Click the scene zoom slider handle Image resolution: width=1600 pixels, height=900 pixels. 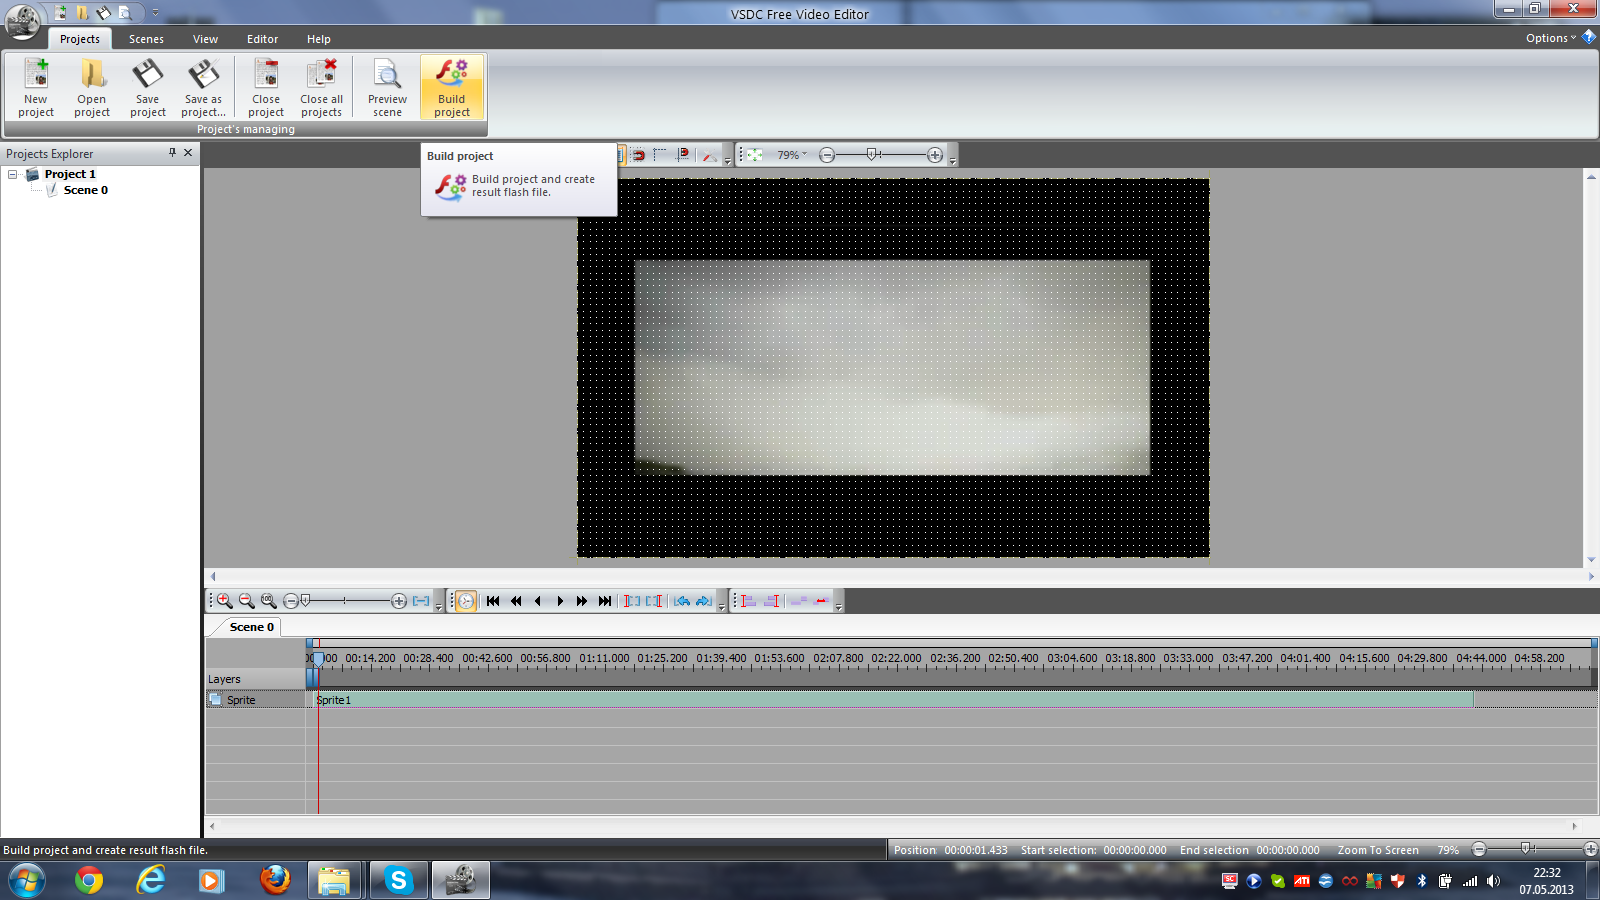(x=872, y=154)
